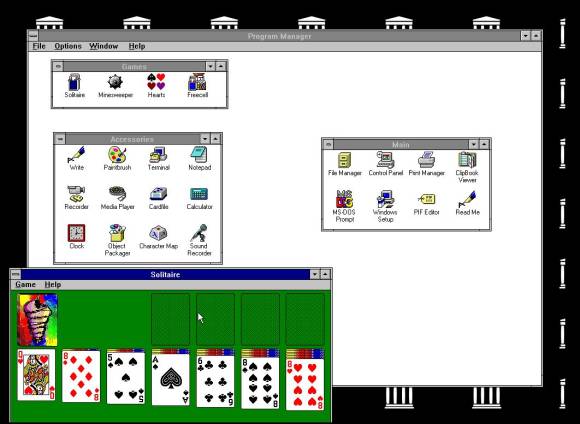Click the 8 of Hearts card
Screen dimensions: 580x424
tap(305, 385)
